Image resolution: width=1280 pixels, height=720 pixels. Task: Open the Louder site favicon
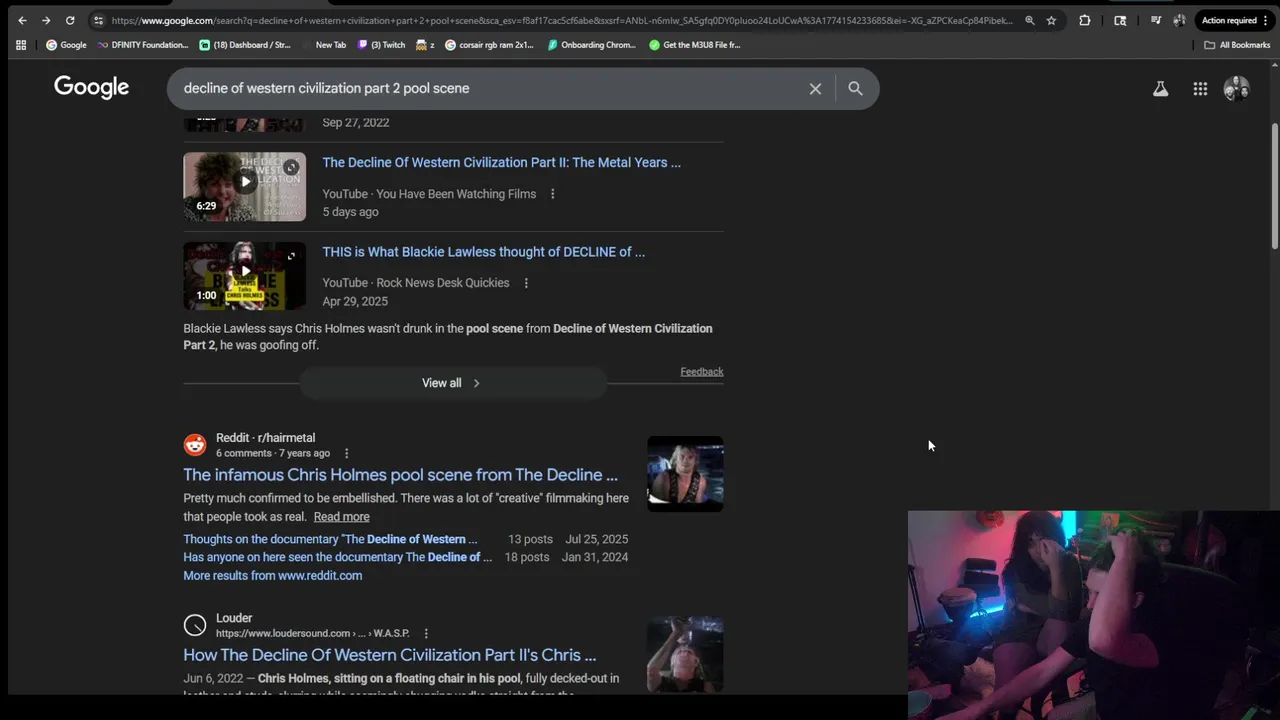pyautogui.click(x=195, y=625)
